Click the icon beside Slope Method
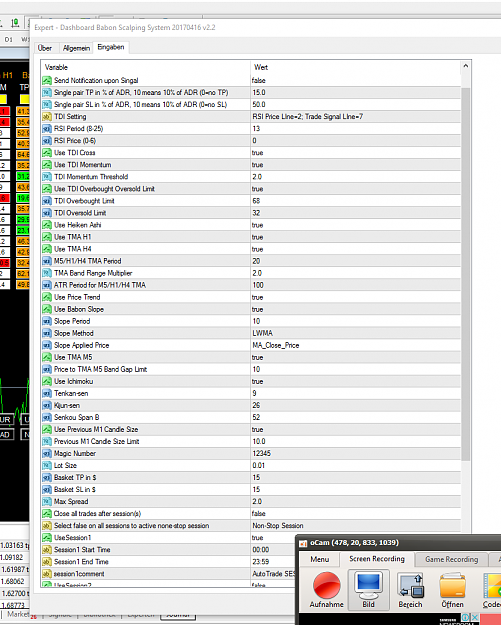 [x=47, y=333]
